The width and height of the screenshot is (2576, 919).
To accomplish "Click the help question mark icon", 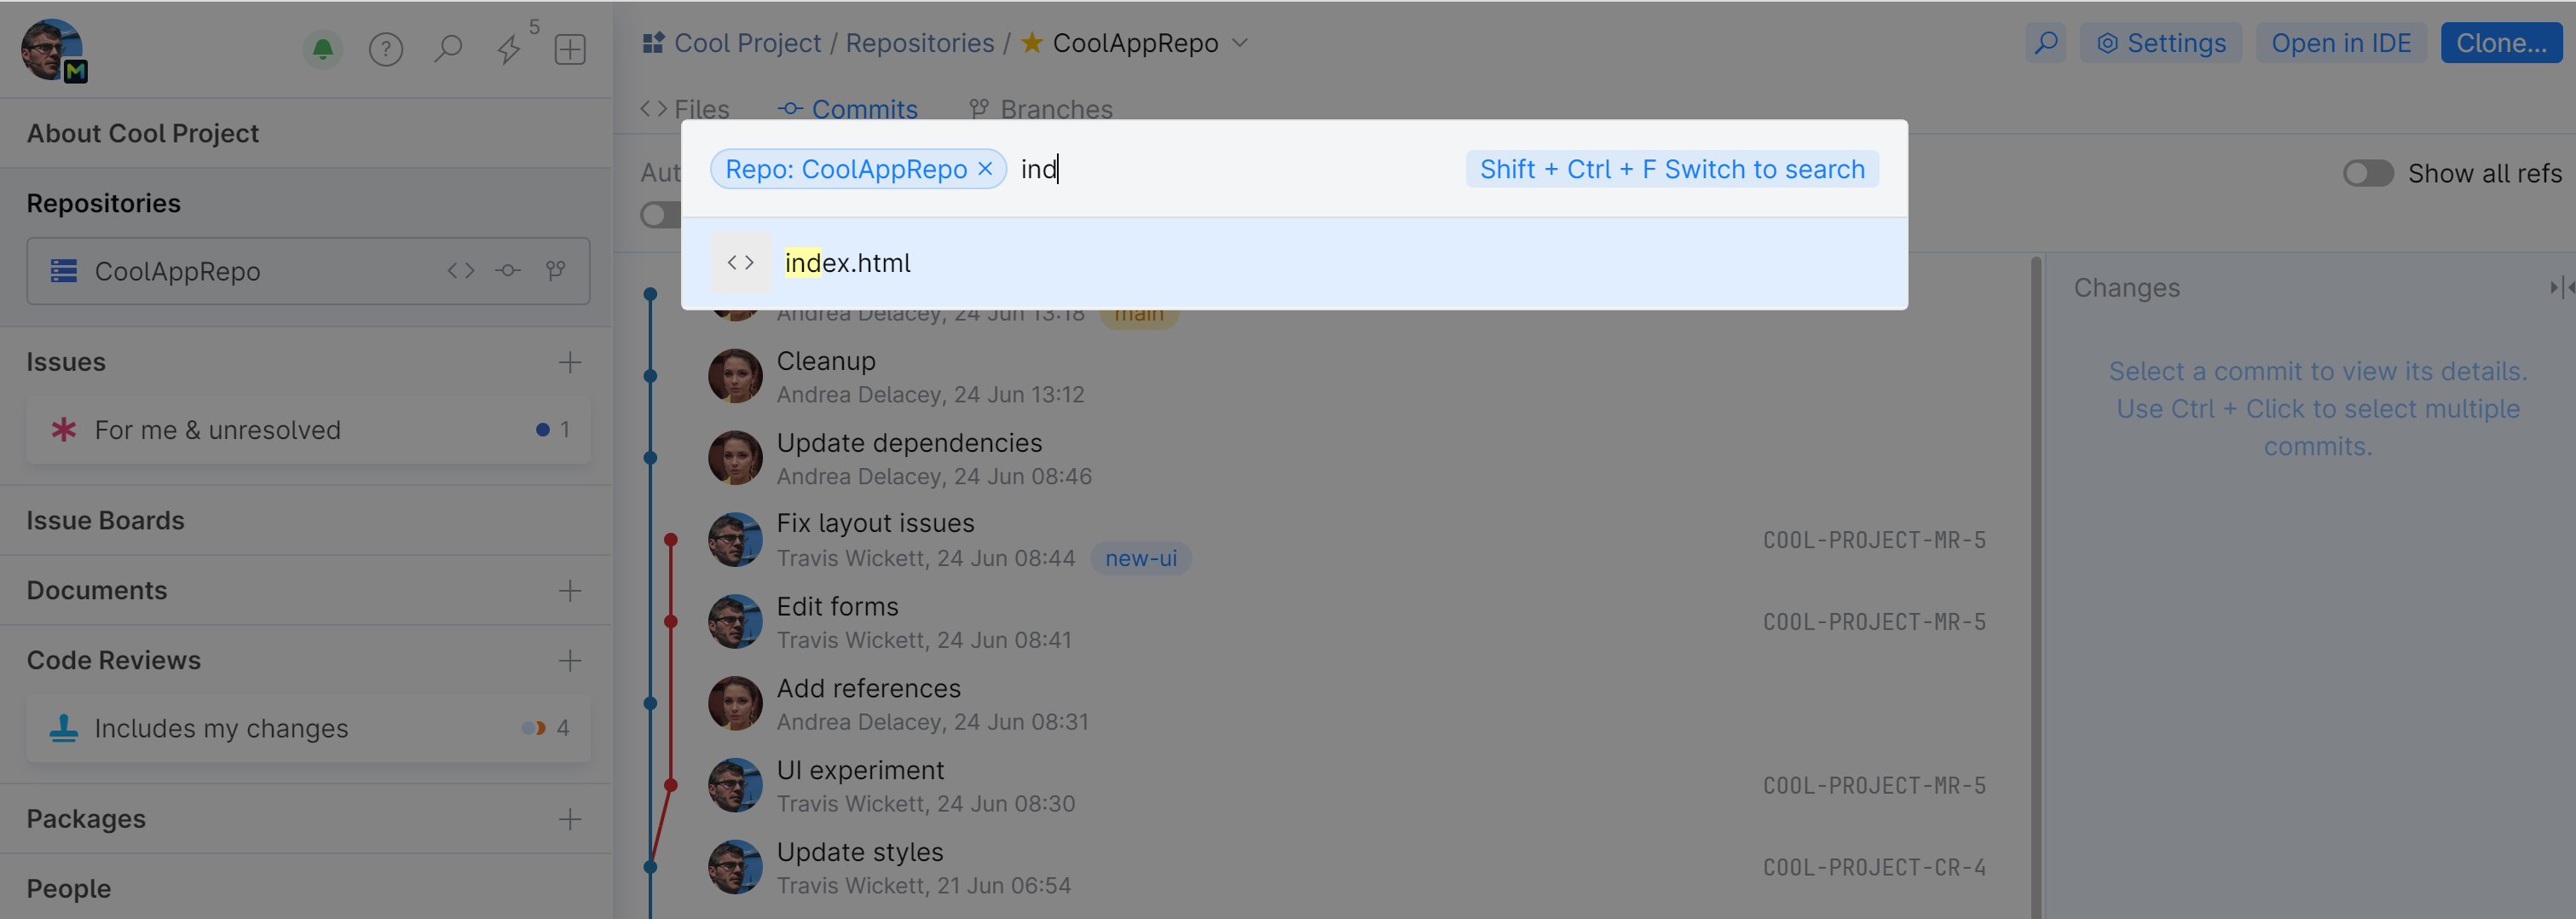I will coord(386,48).
